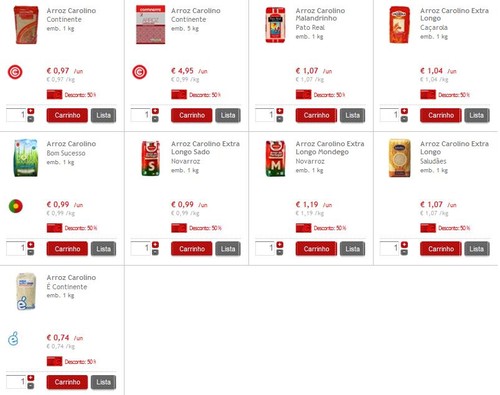Viewport: 500px width, 395px height.
Task: Add Novarroz Mondego rice to Carrinho
Action: pos(316,249)
